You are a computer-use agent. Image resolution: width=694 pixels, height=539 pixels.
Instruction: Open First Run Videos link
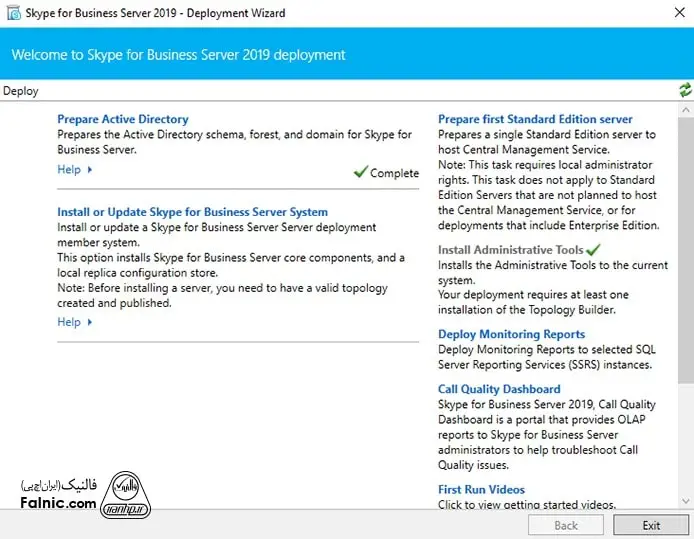coord(482,489)
